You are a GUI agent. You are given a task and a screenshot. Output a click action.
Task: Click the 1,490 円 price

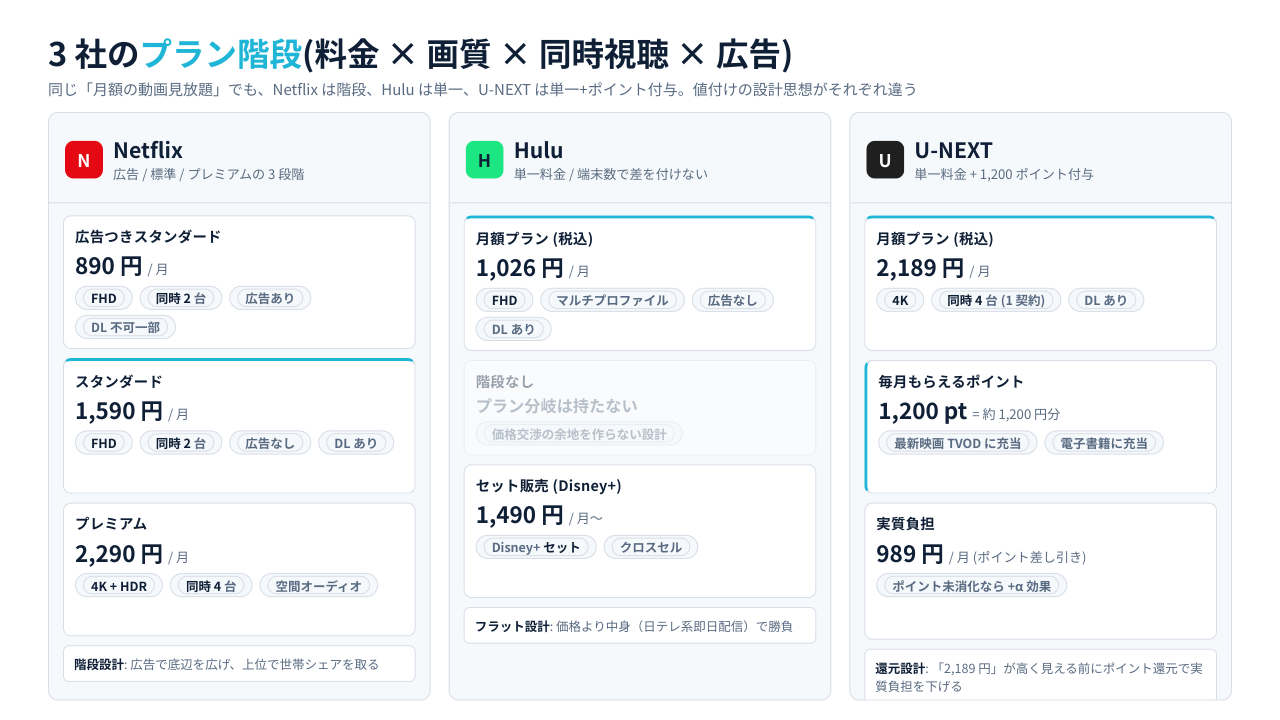tap(520, 515)
